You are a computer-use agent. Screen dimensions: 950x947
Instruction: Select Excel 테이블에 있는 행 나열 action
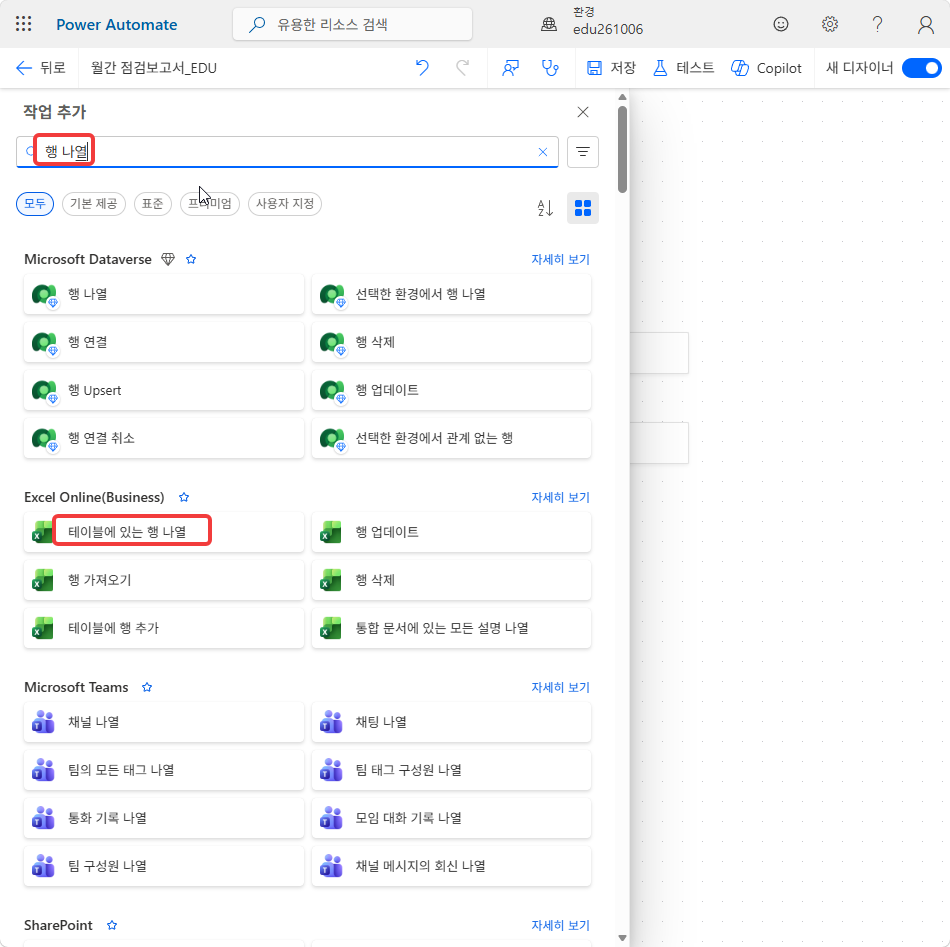[164, 532]
